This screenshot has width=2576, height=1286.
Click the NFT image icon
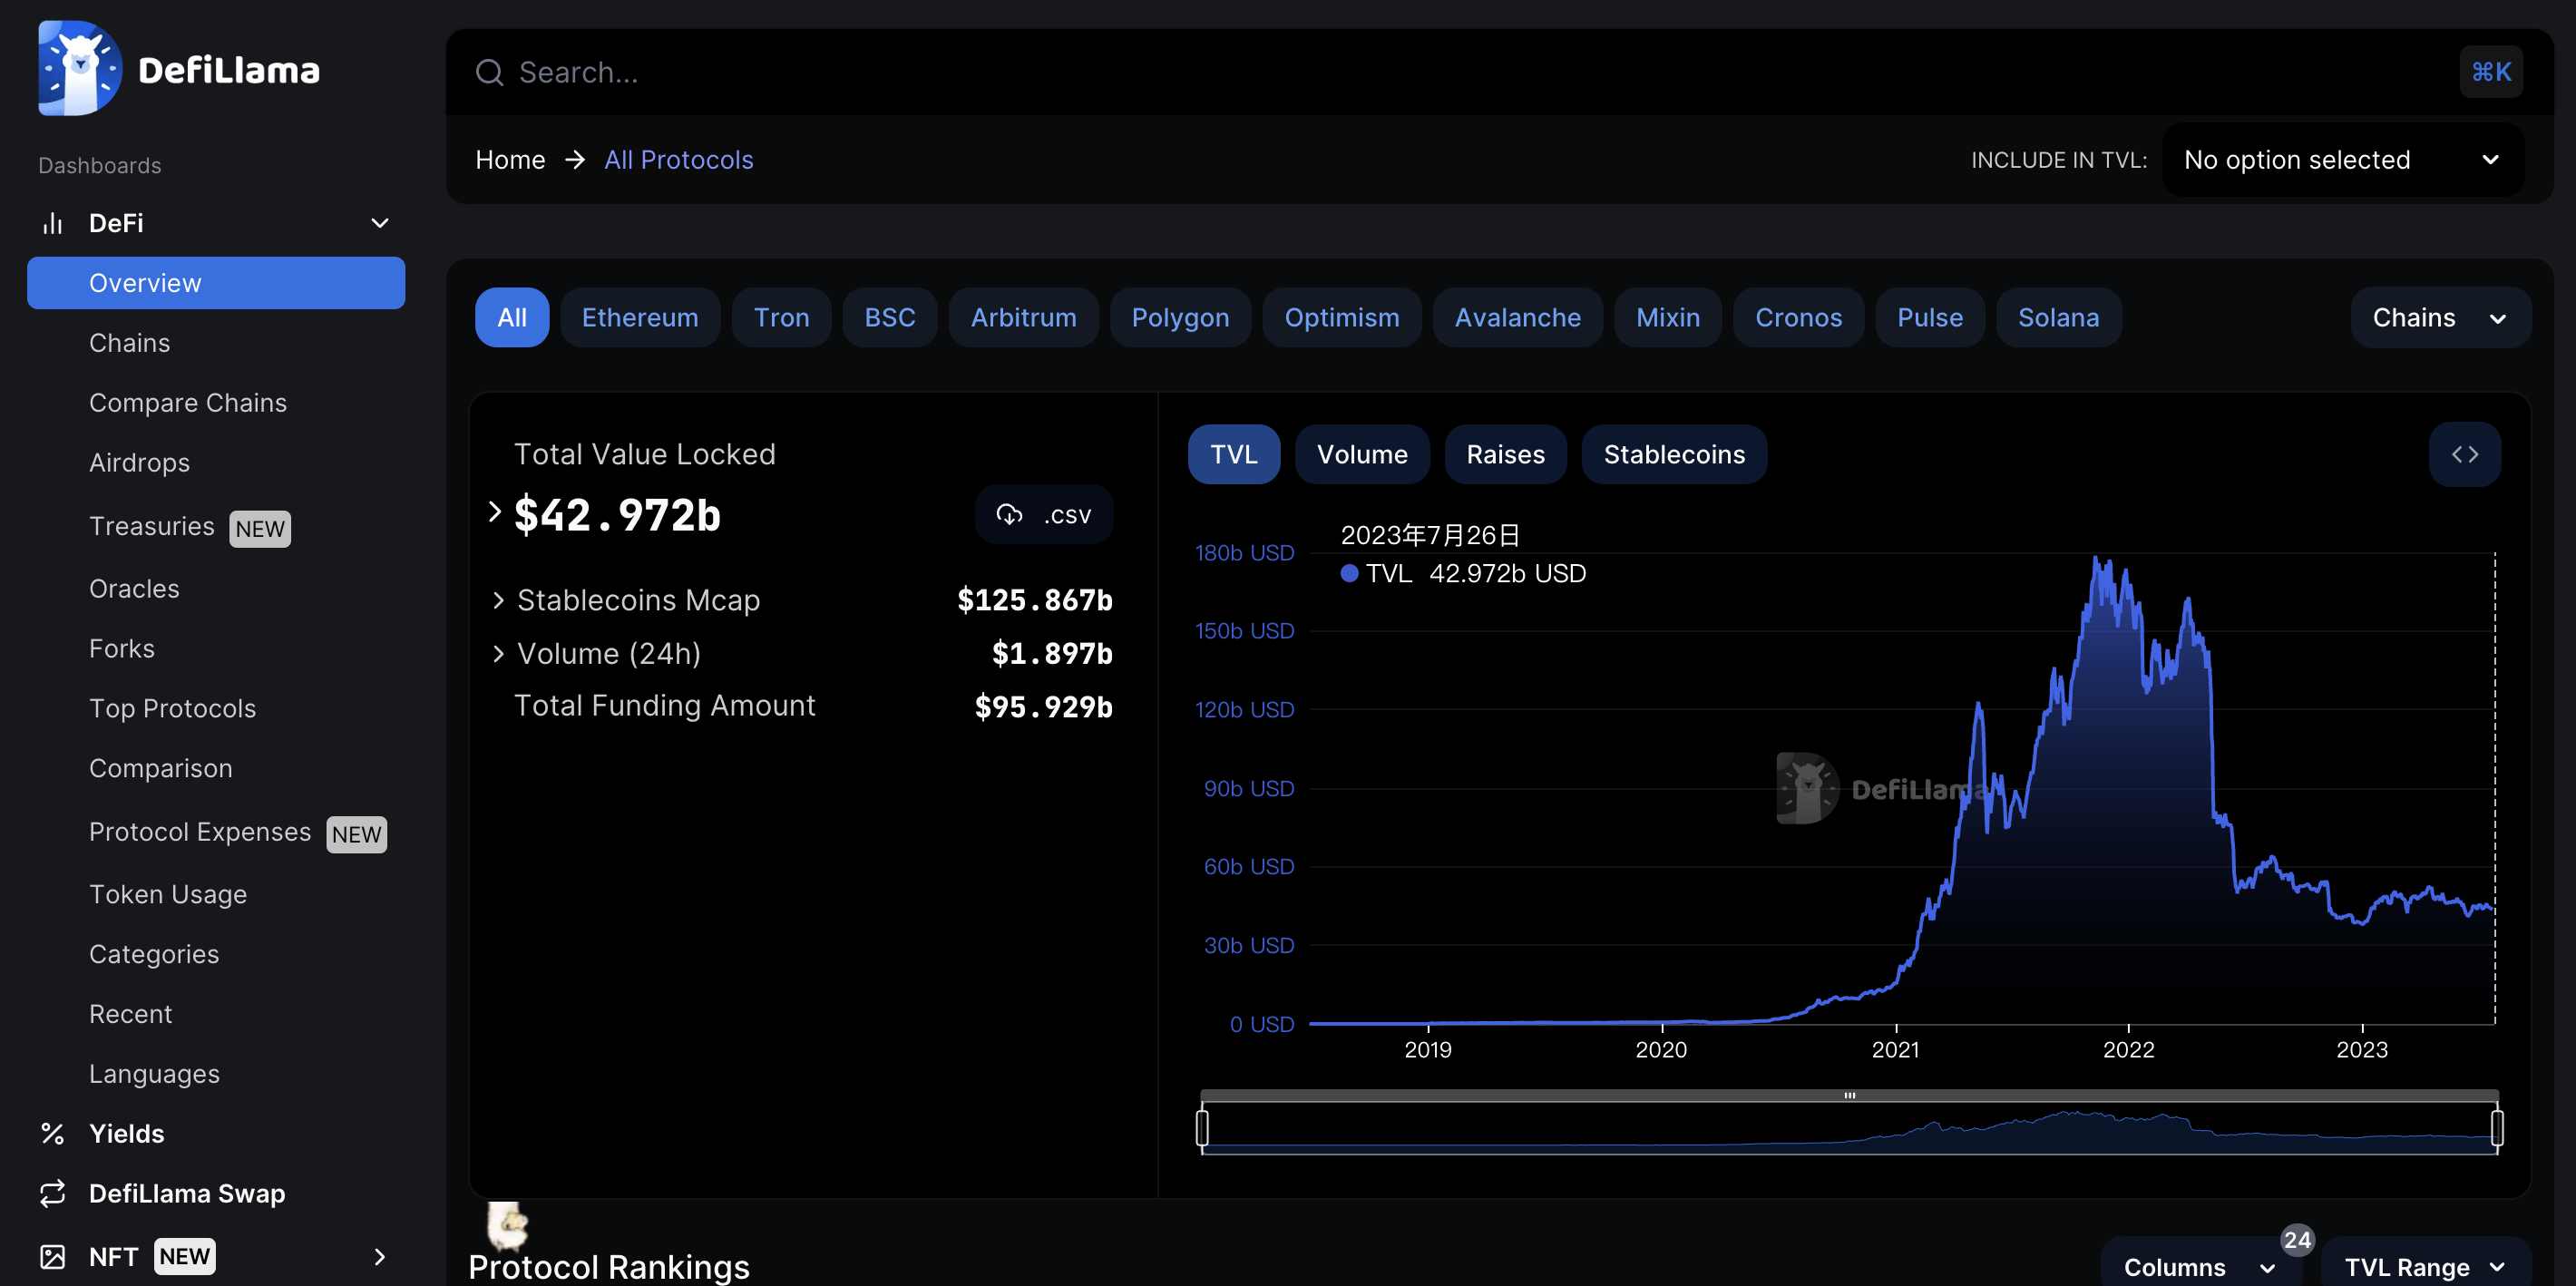coord(52,1257)
